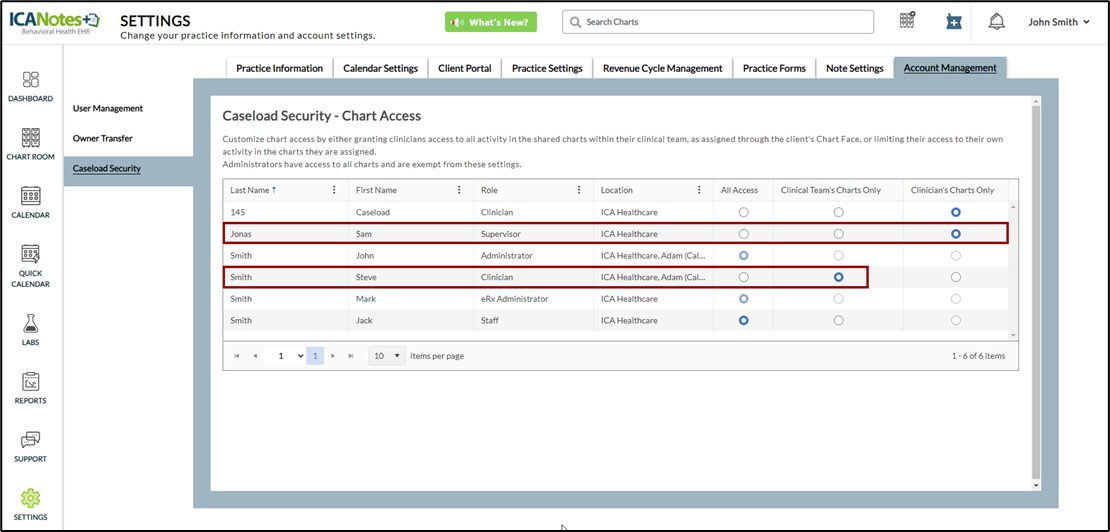Open the Support chat icon
Screen dimensions: 1110x532
point(30,440)
